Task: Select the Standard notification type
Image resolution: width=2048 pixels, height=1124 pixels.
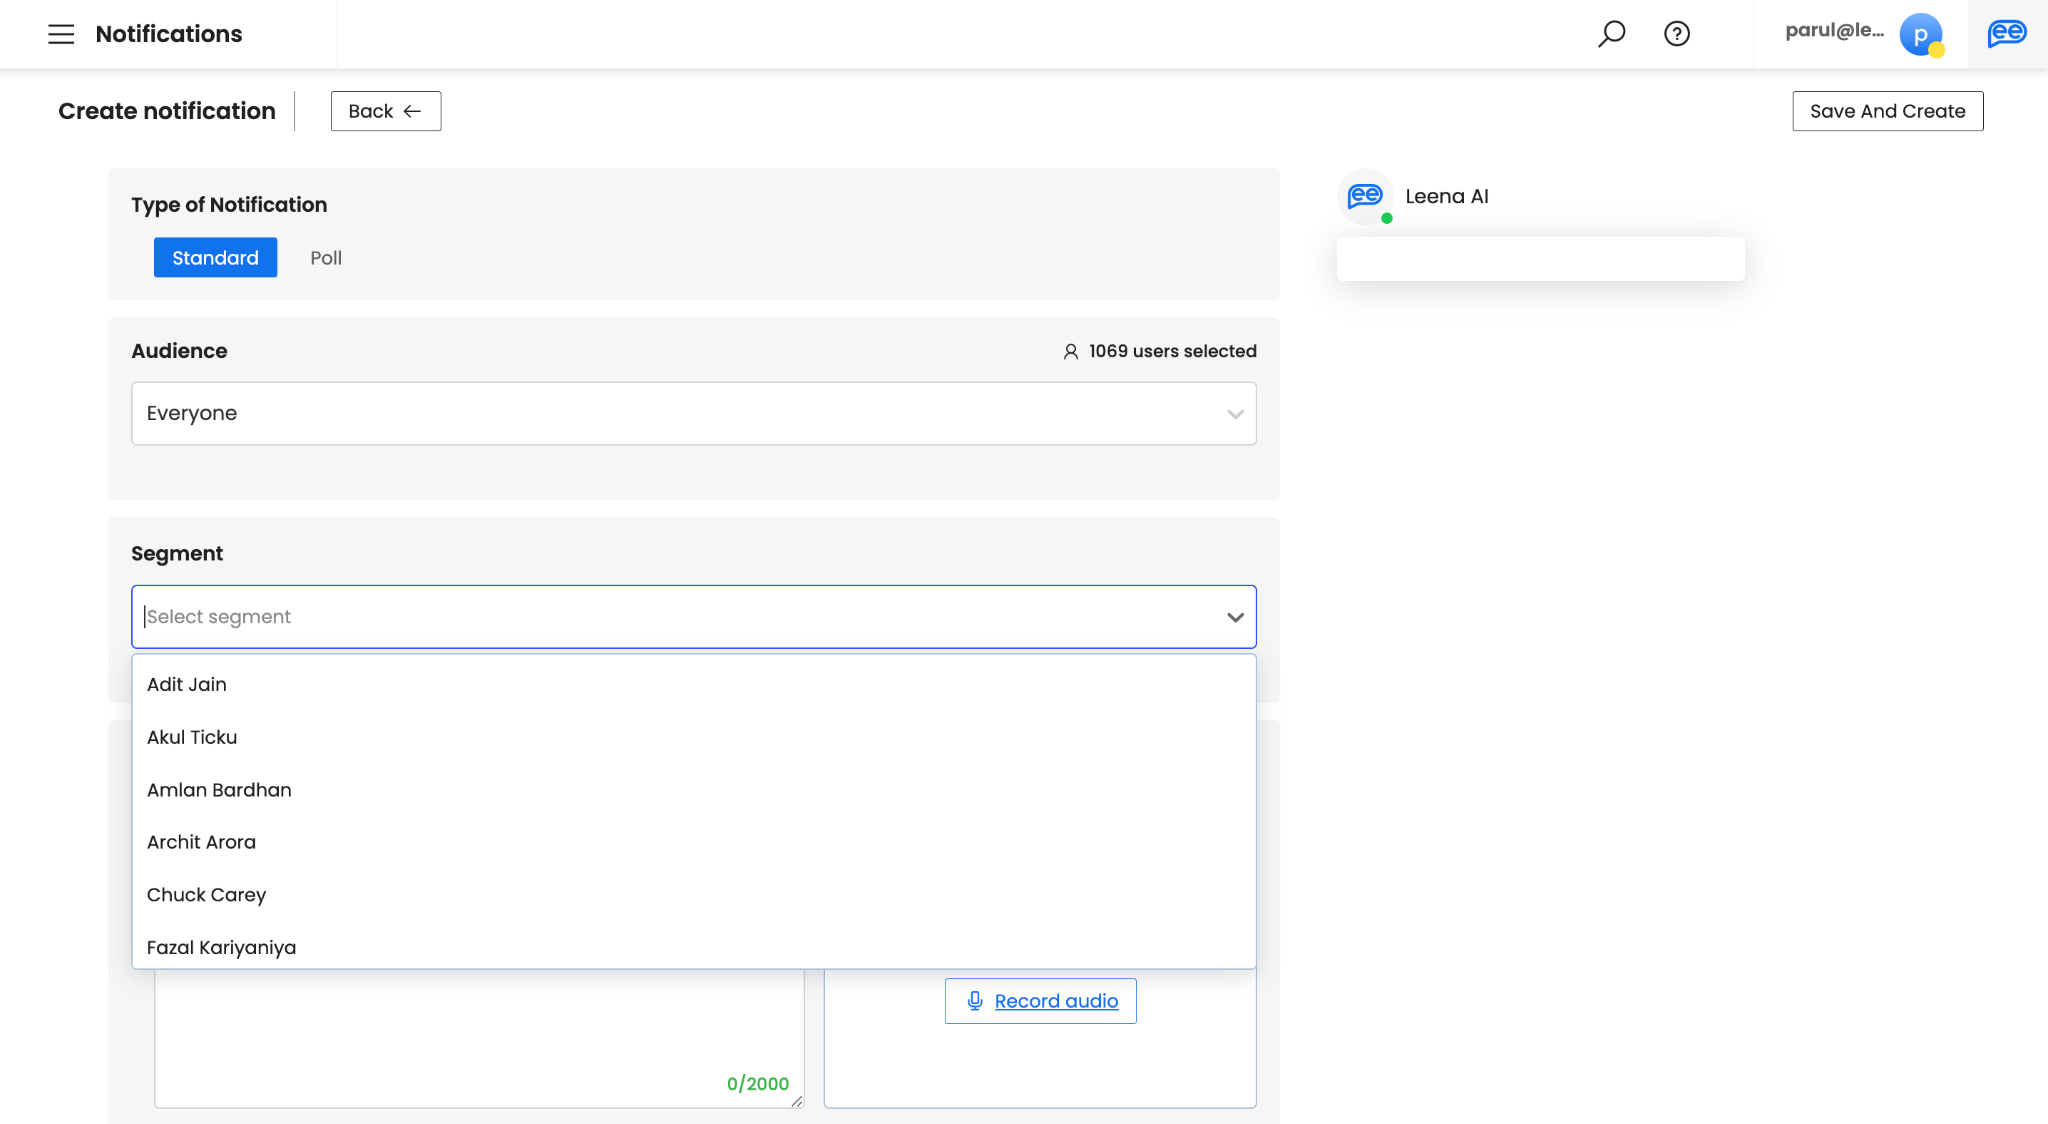Action: (x=215, y=258)
